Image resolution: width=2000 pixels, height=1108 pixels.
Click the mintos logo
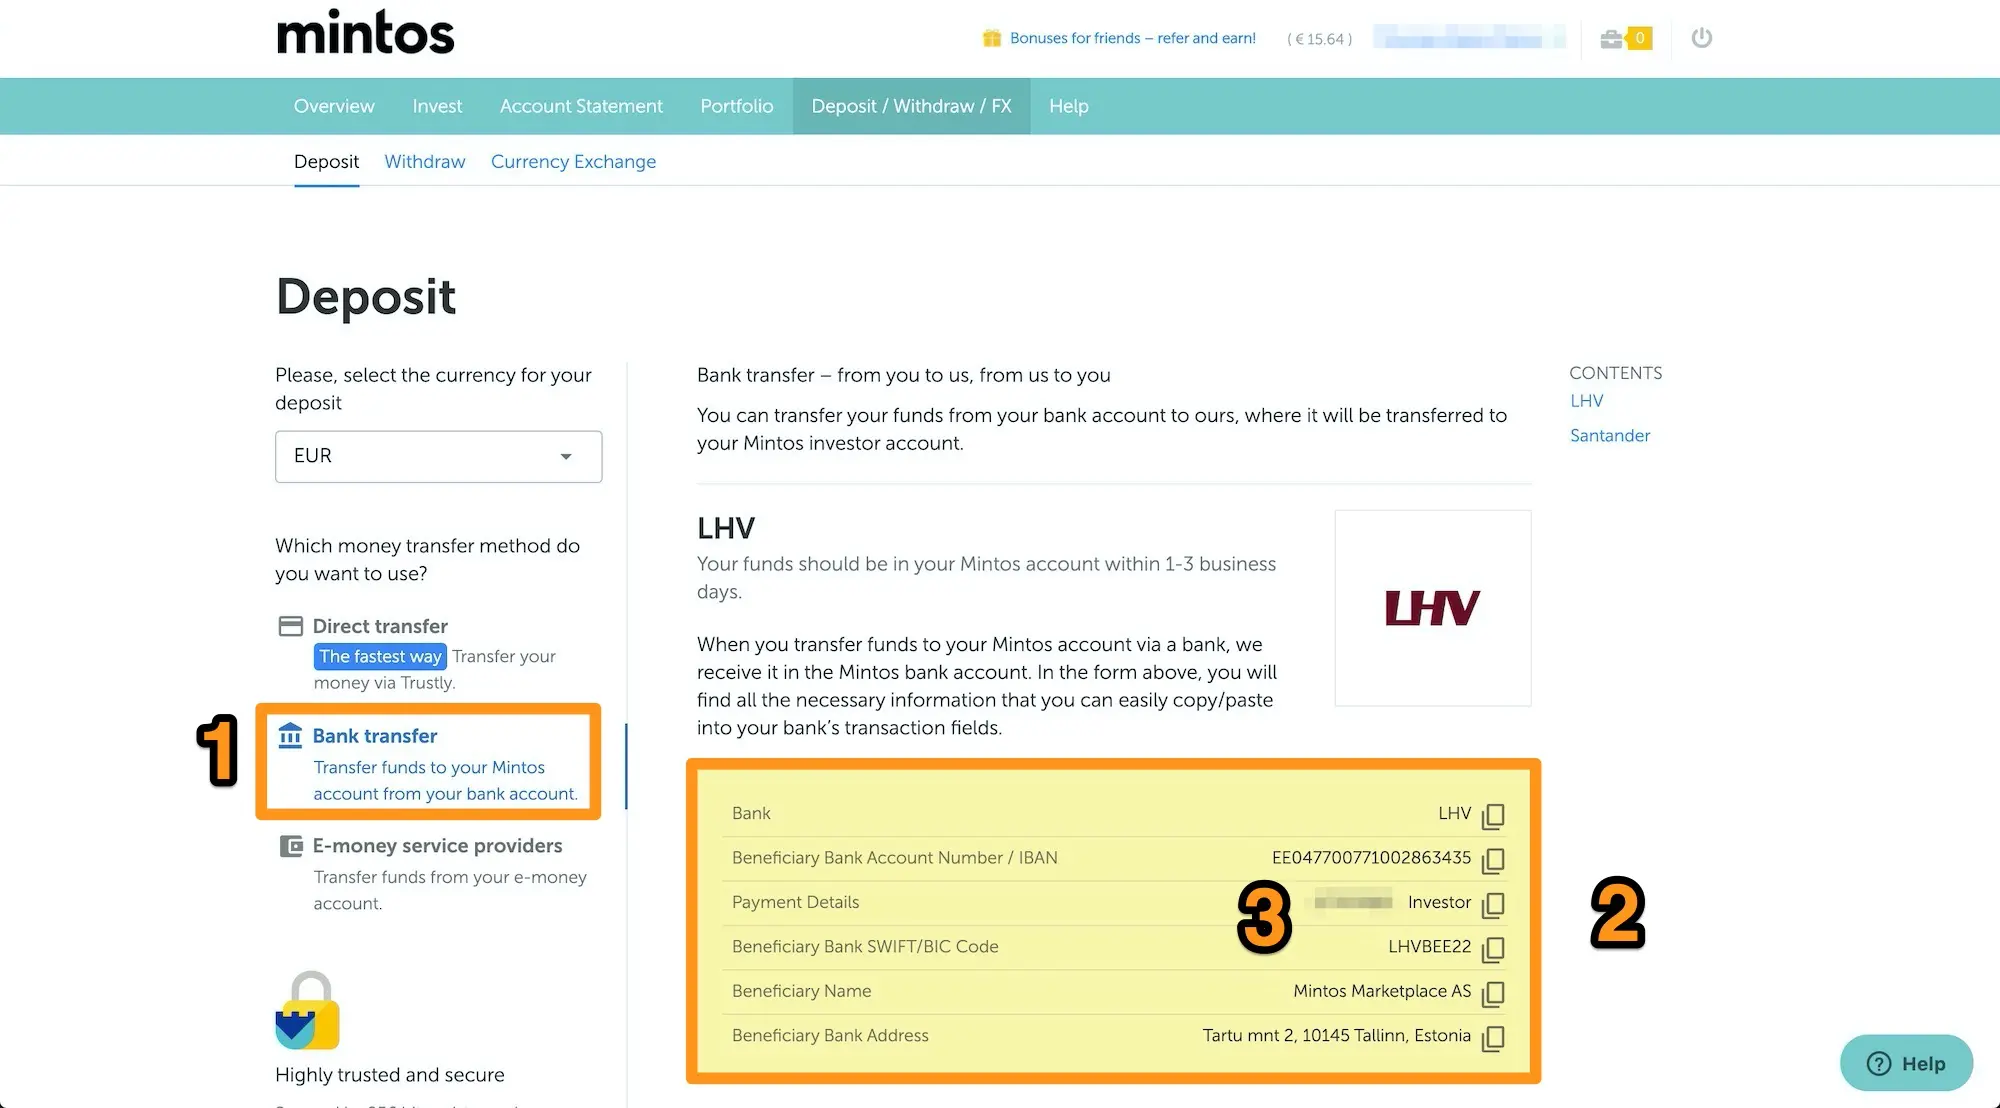pos(365,32)
